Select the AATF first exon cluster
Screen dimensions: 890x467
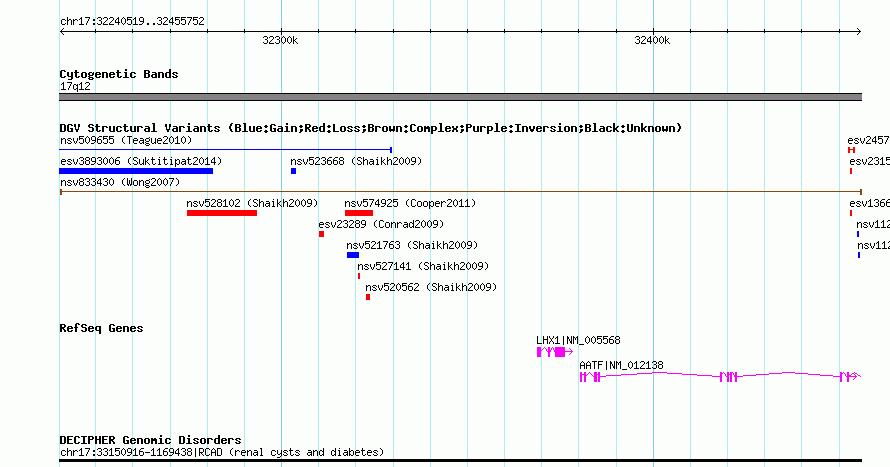[x=590, y=377]
